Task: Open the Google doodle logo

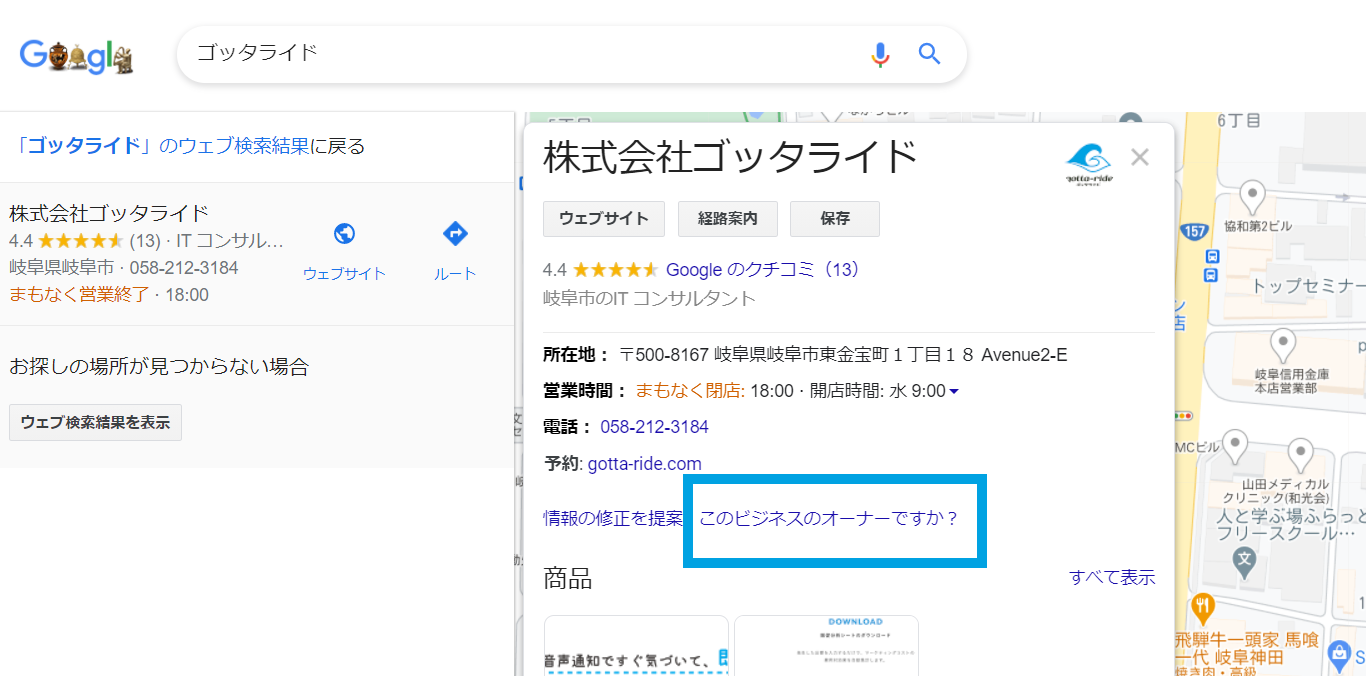Action: (x=77, y=56)
